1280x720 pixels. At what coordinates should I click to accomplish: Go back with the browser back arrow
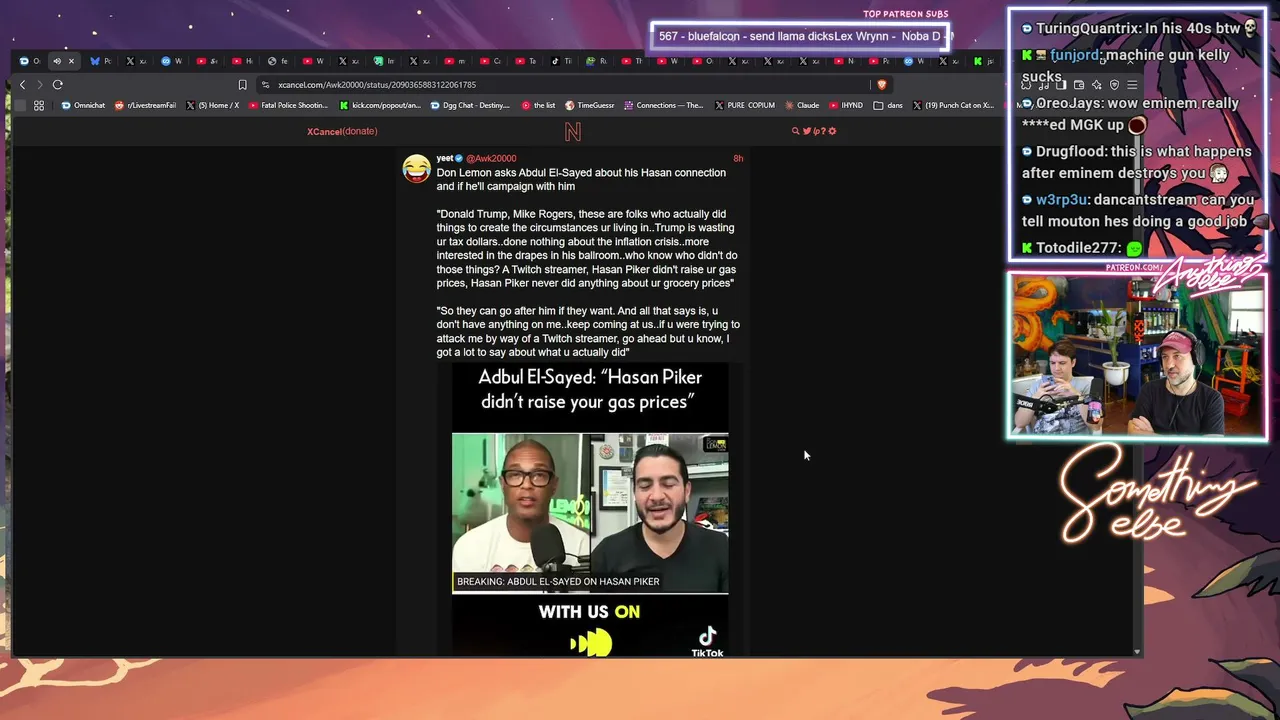coord(22,85)
